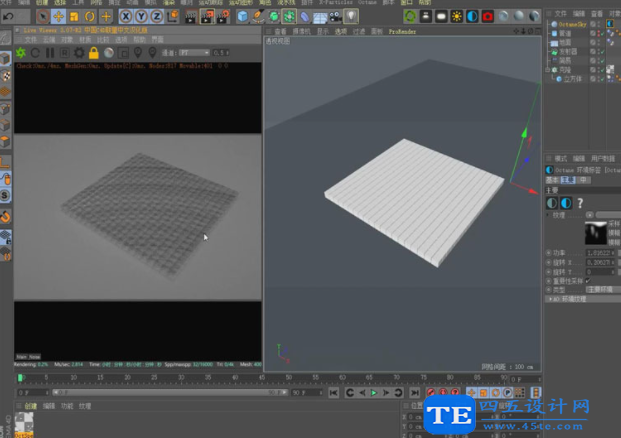Viewport: 621px width, 438px height.
Task: Click the question mark help icon
Action: [x=580, y=203]
